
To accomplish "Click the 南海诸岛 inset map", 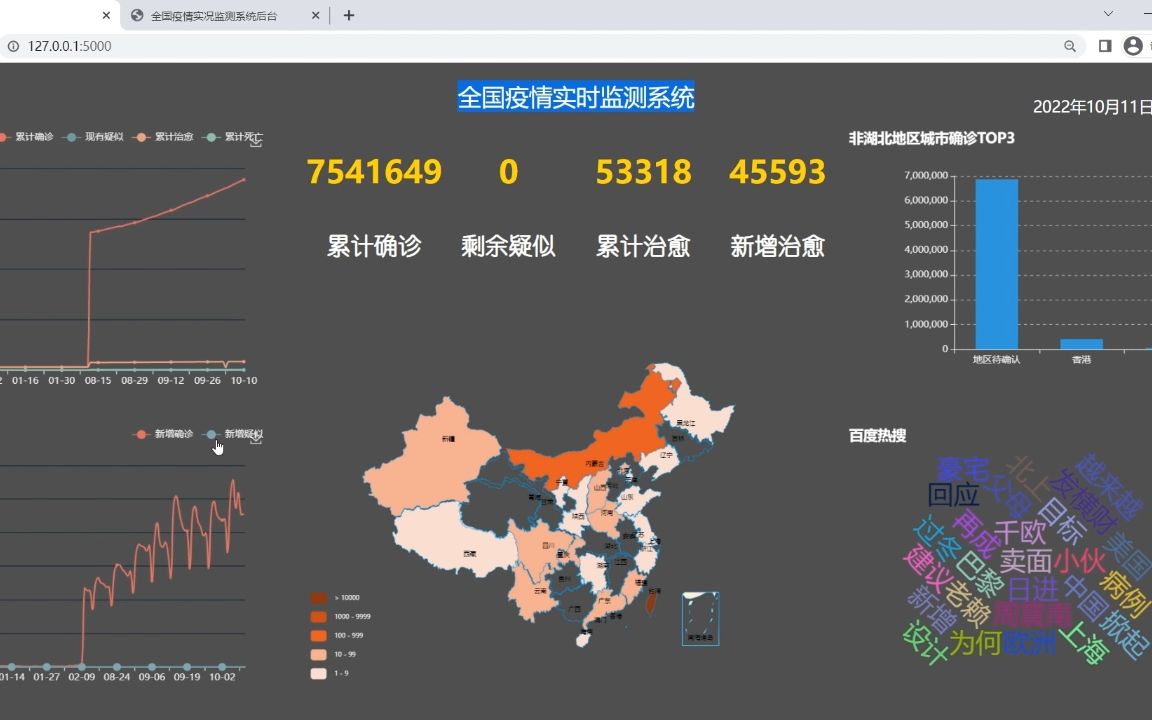I will click(x=700, y=619).
